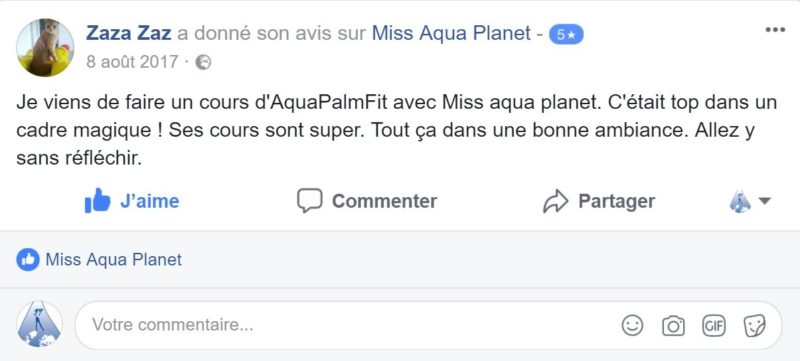Screen dimensions: 800x361
Task: Open the sticker picker icon
Action: point(754,325)
